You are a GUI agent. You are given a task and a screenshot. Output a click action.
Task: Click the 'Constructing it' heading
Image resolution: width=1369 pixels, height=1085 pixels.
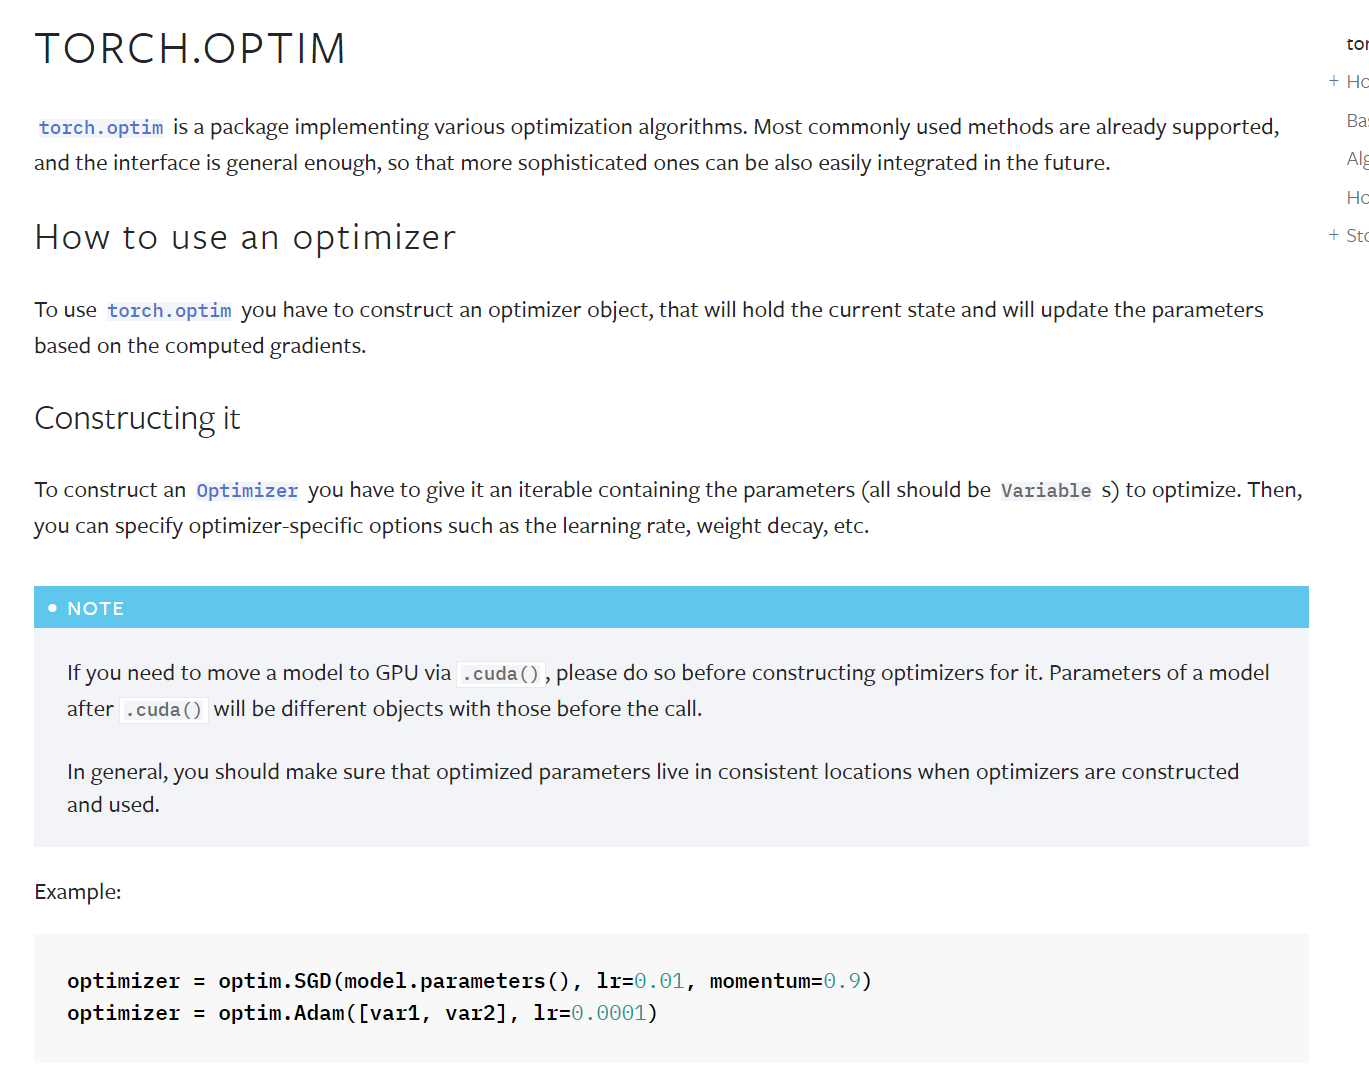click(137, 418)
